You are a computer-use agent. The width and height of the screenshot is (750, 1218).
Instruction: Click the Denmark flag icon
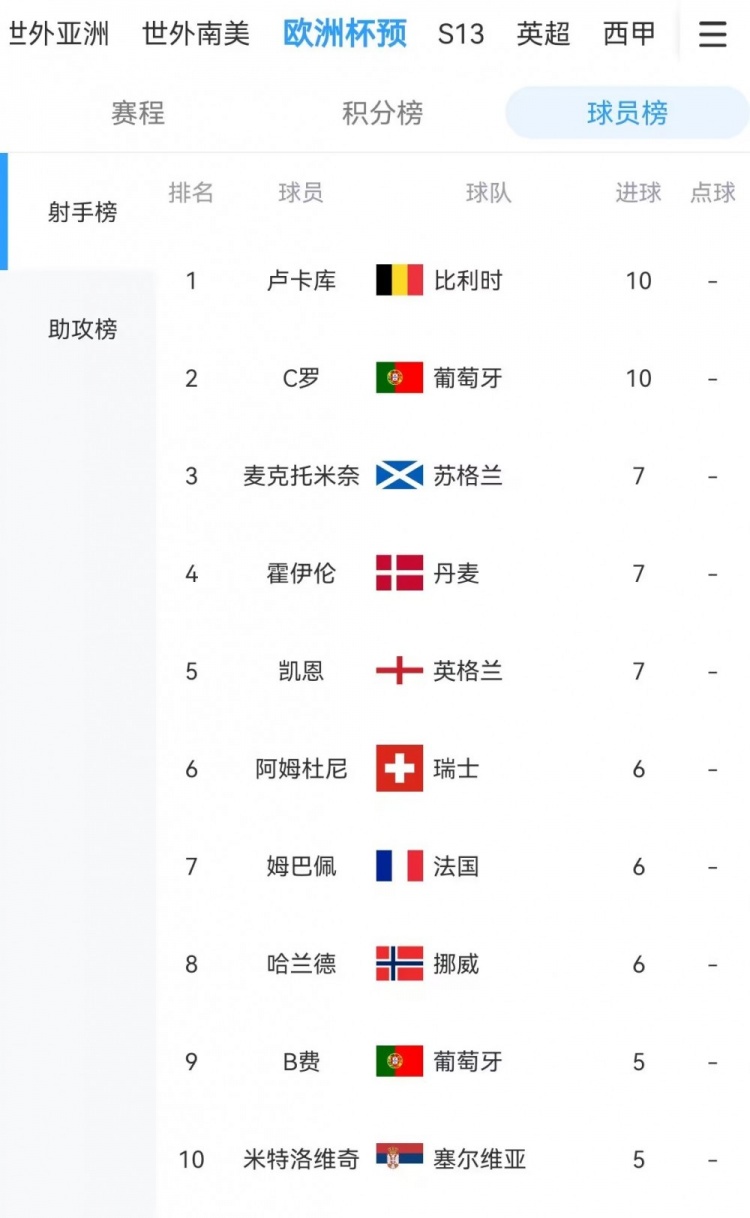tap(399, 573)
